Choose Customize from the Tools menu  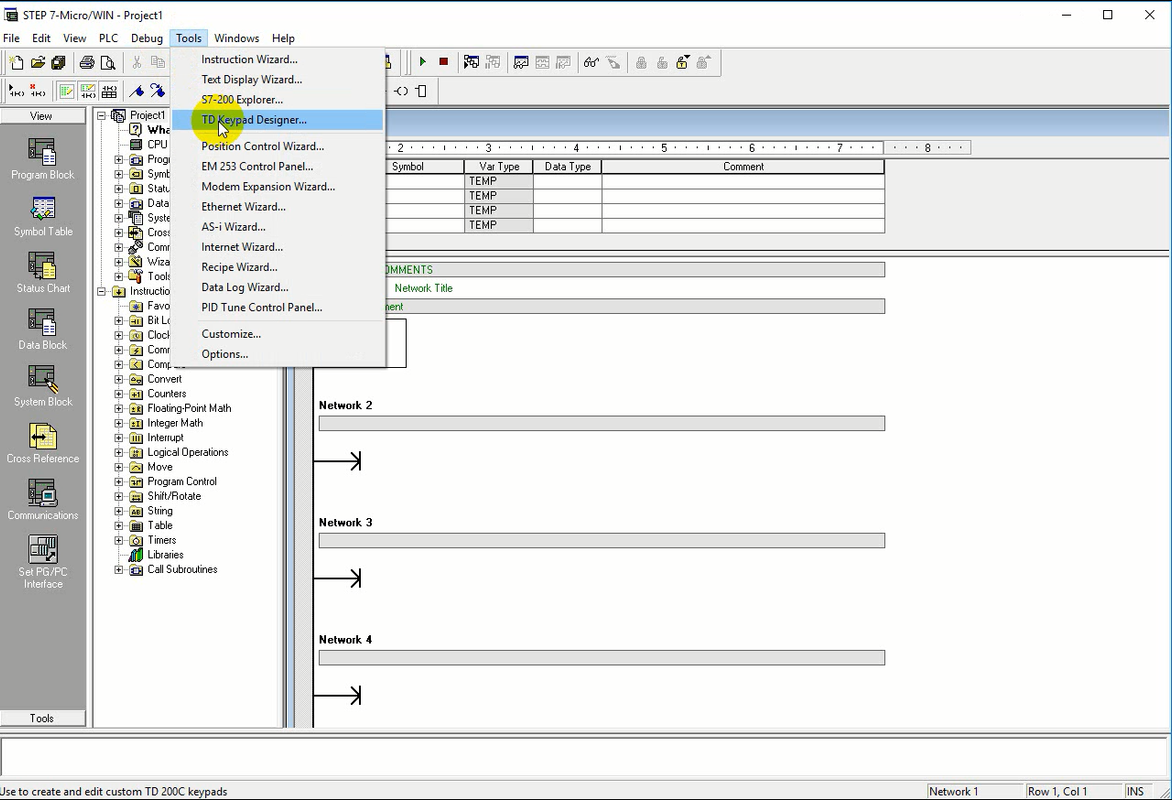(x=277, y=333)
